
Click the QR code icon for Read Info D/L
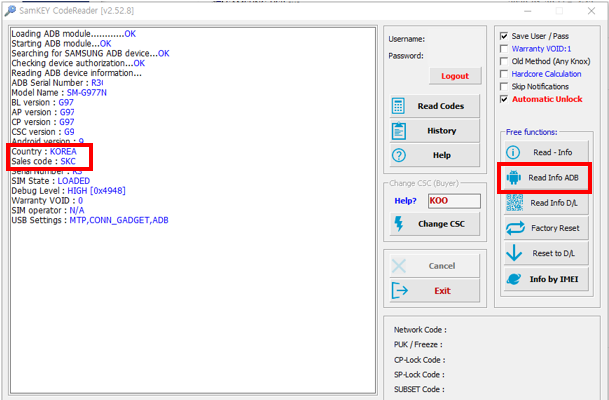[x=514, y=203]
